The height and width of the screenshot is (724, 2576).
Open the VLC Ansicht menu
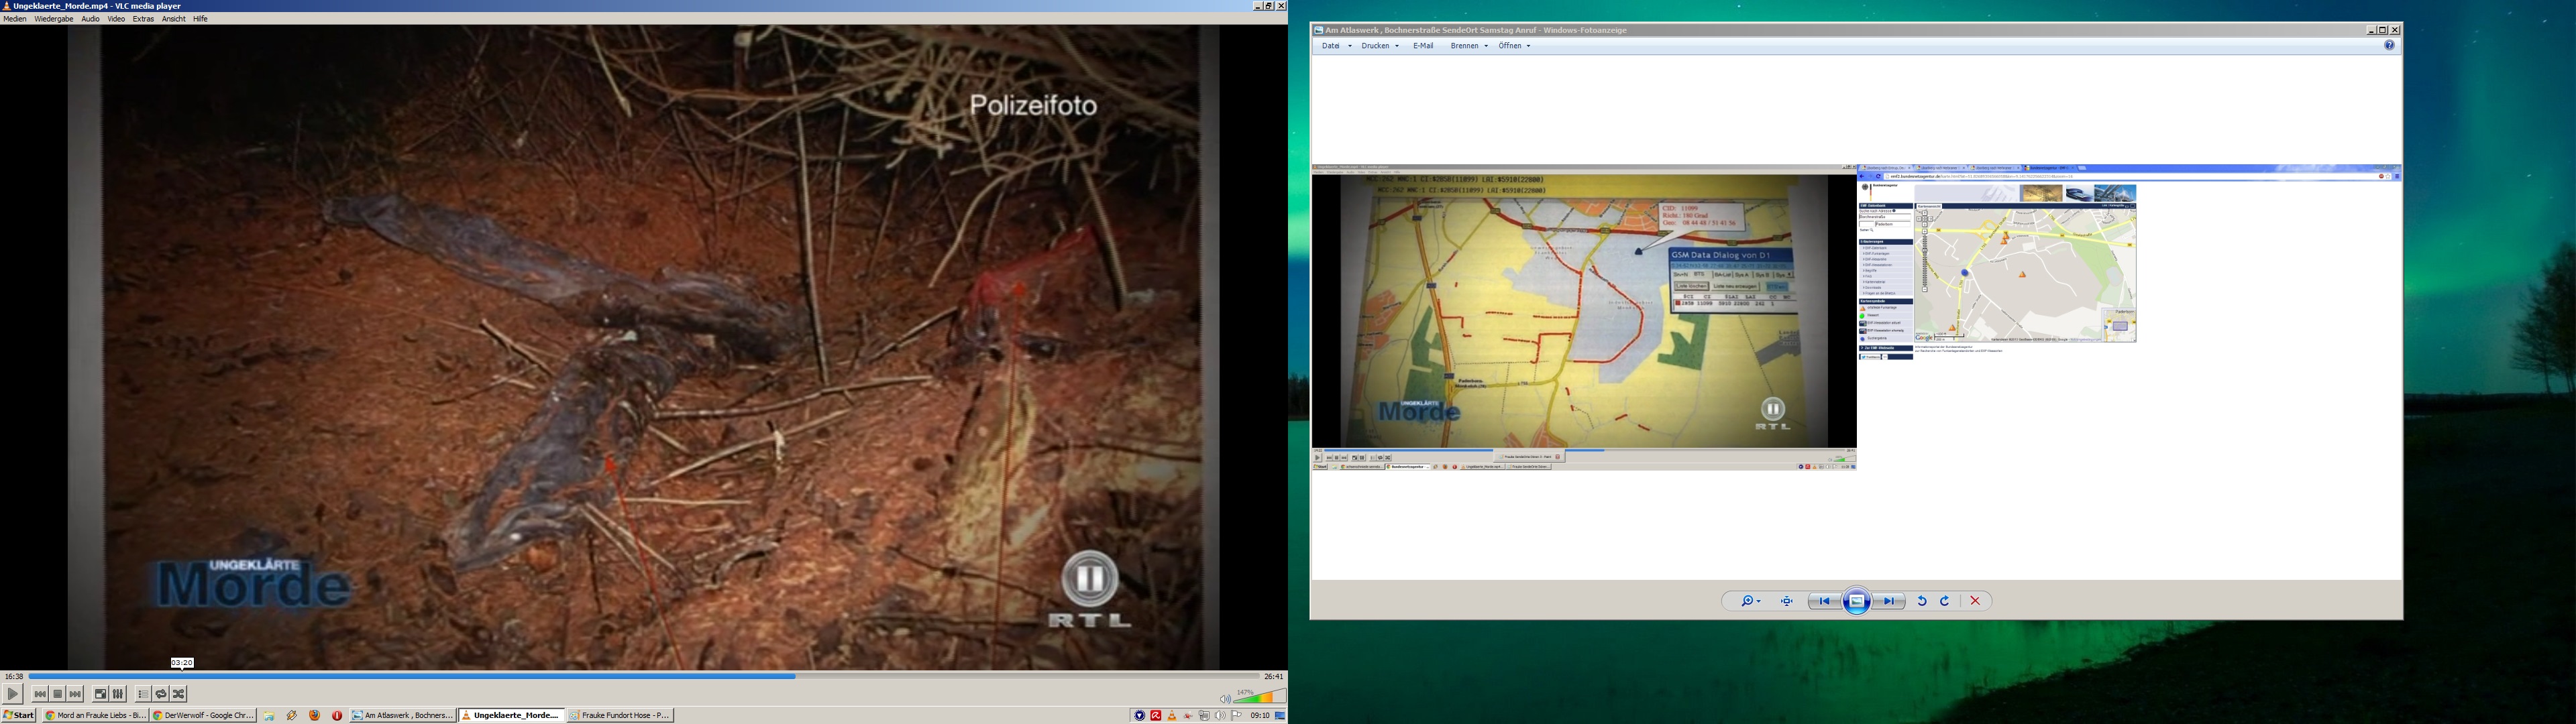pyautogui.click(x=174, y=19)
